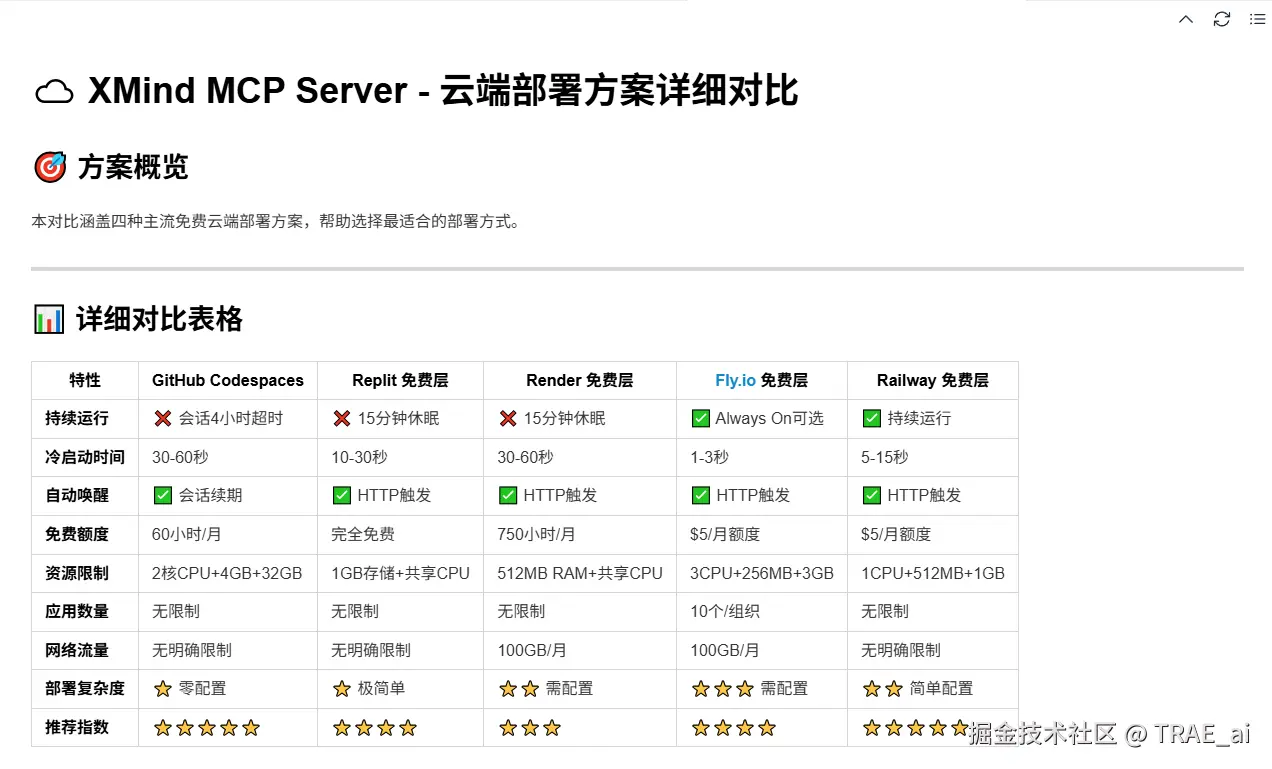Refresh the preview with the reload icon
The width and height of the screenshot is (1272, 769).
tap(1221, 19)
